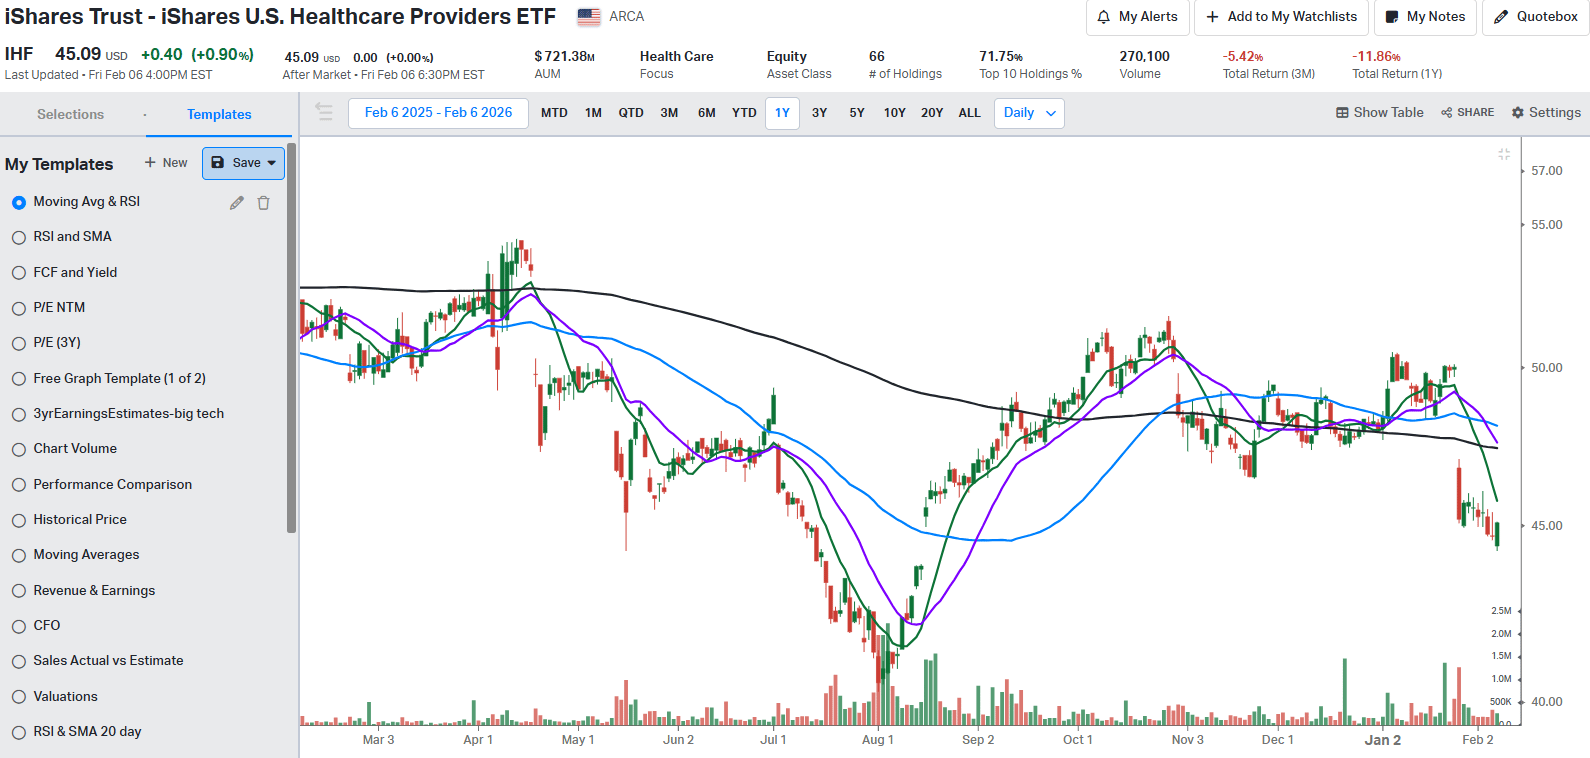Screen dimensions: 1590x758
Task: Click the Total Return (1Y) value -11.86%
Action: [x=1376, y=57]
